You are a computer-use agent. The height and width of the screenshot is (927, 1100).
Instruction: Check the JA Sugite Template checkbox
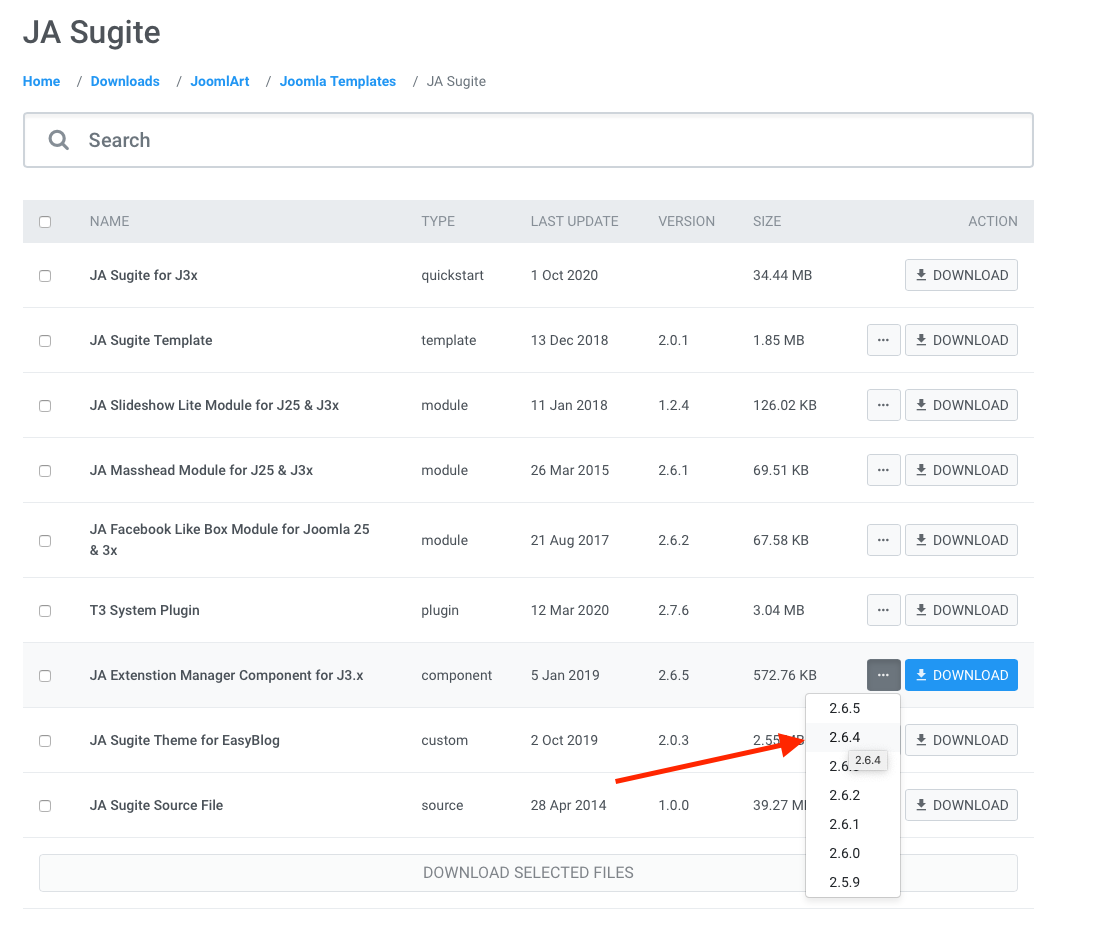point(45,341)
